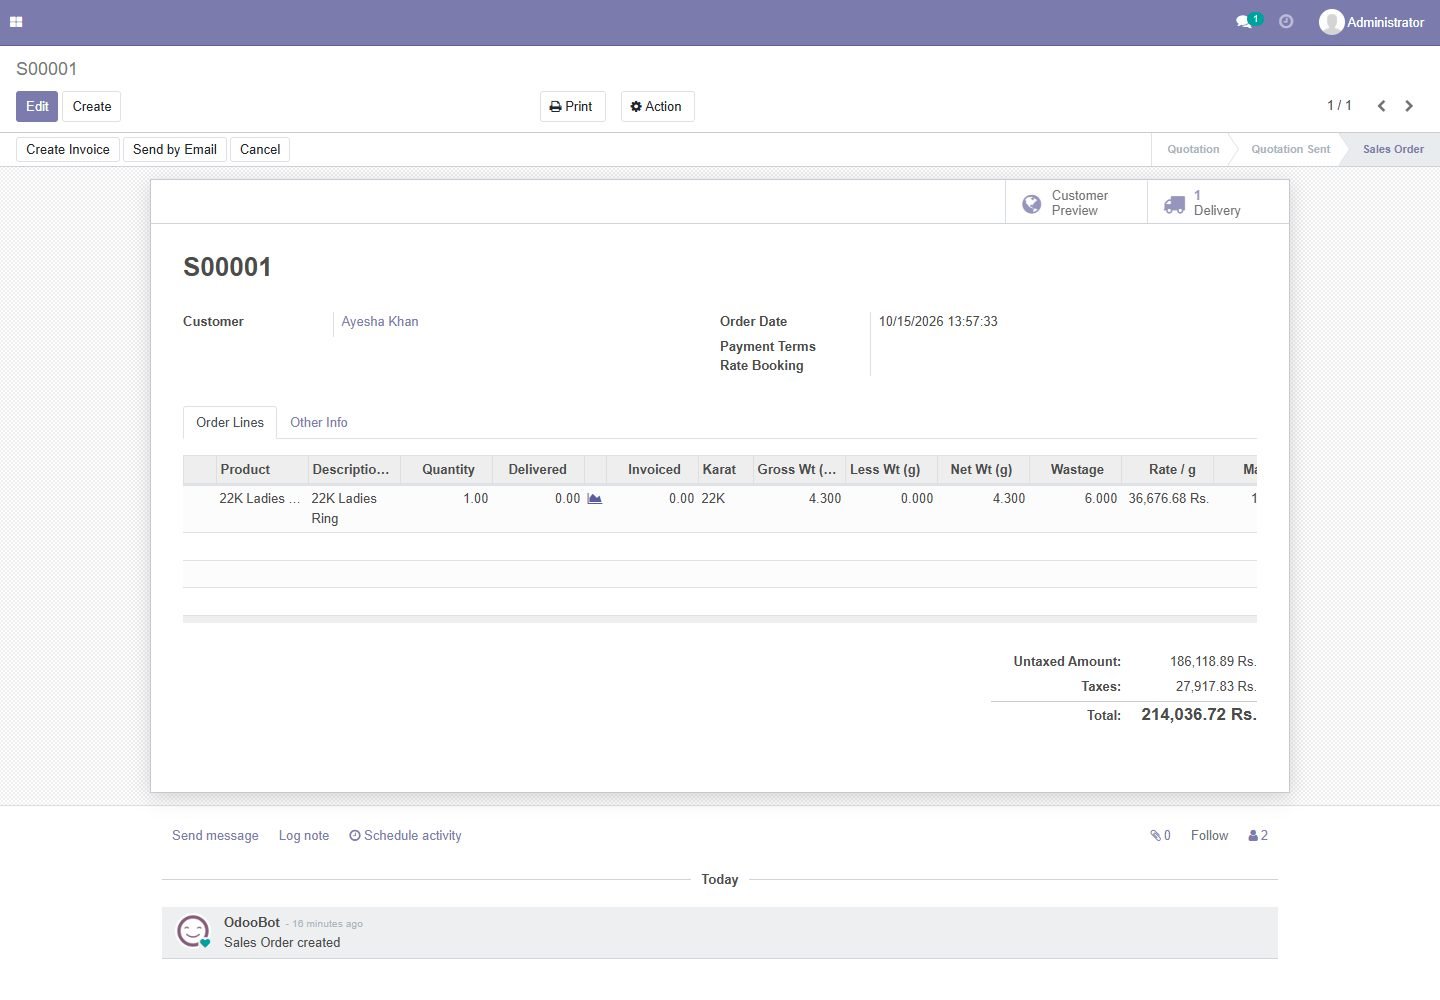Open the Administrator user menu
This screenshot has width=1440, height=1000.
(x=1372, y=22)
